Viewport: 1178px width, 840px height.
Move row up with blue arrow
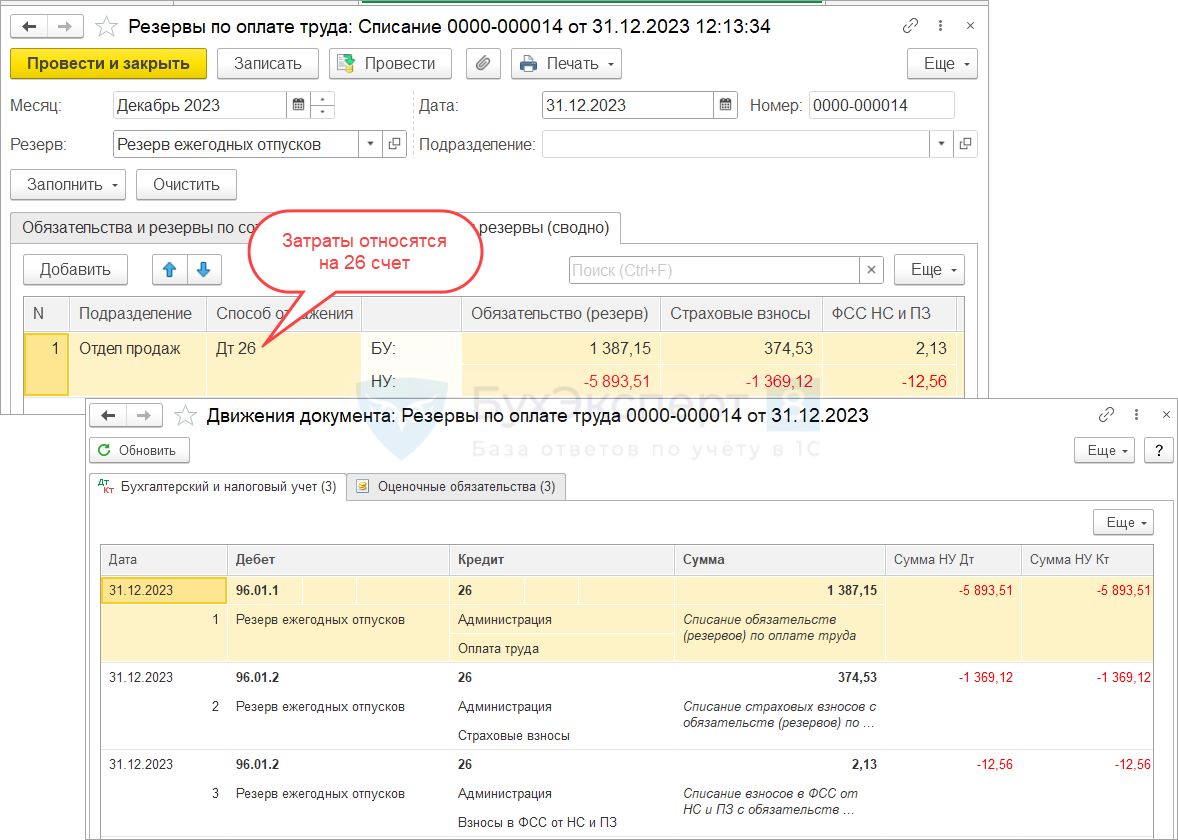(x=168, y=269)
